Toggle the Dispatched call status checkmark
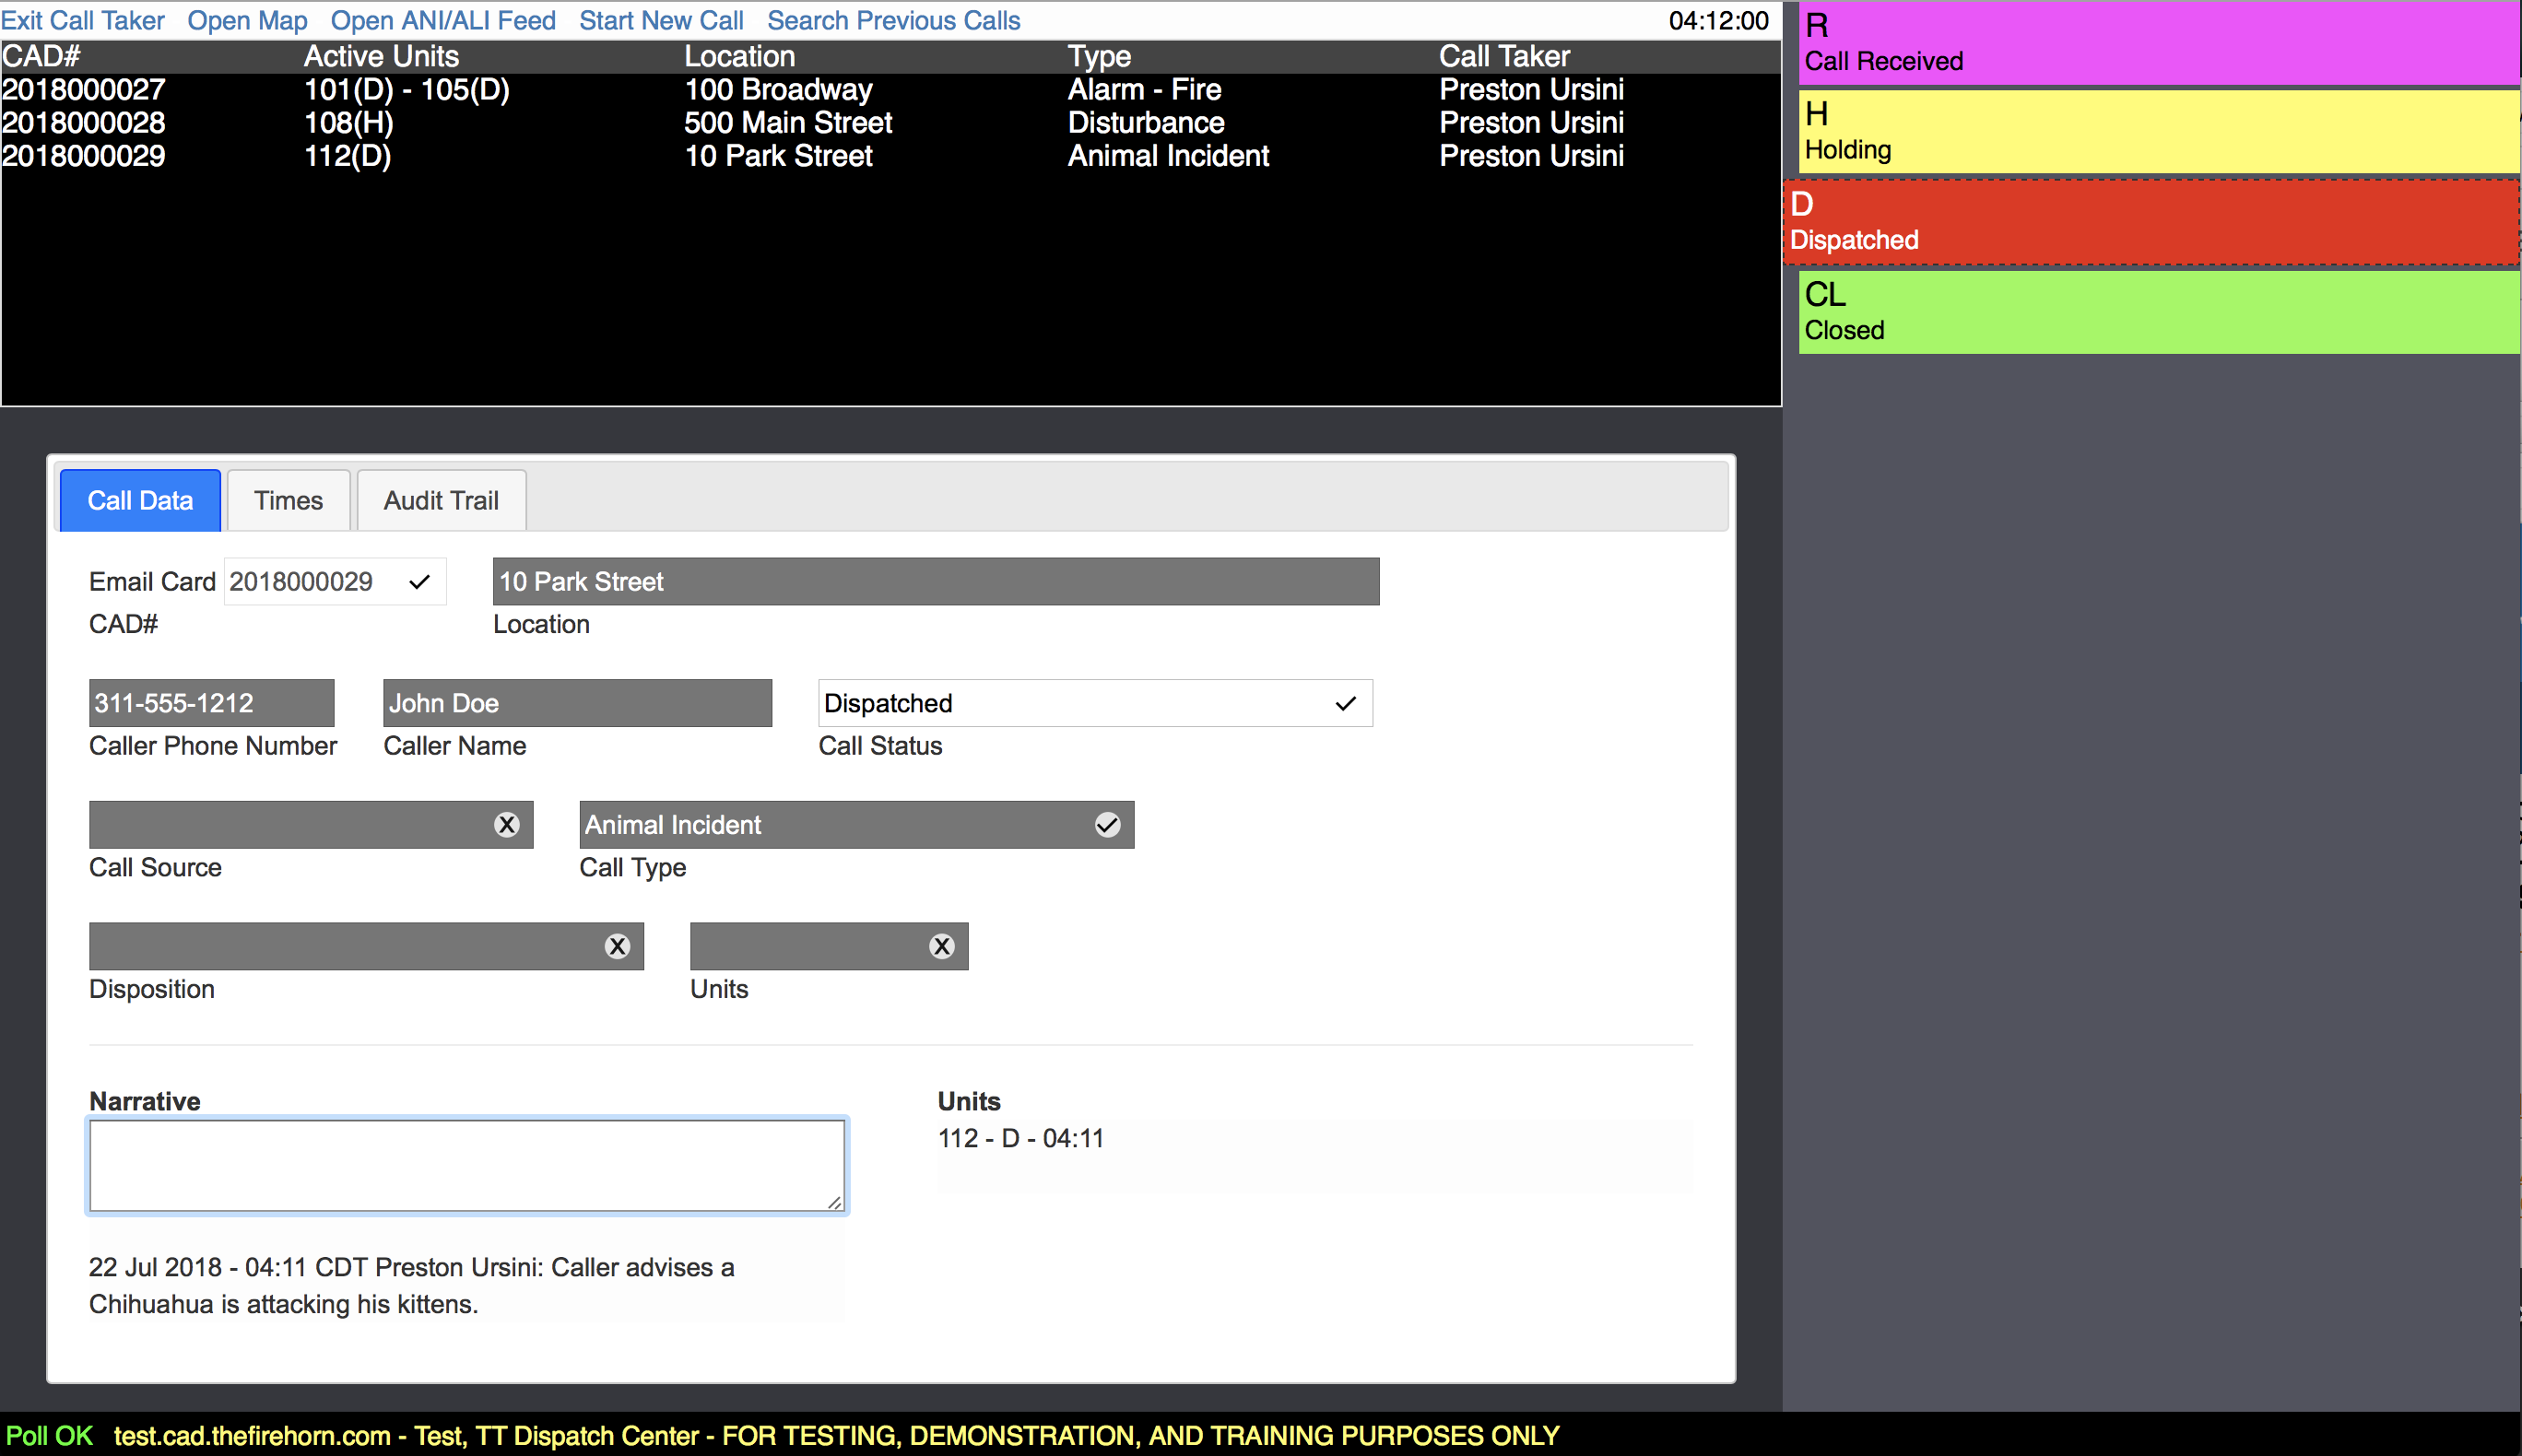The width and height of the screenshot is (2522, 1456). coord(1349,702)
